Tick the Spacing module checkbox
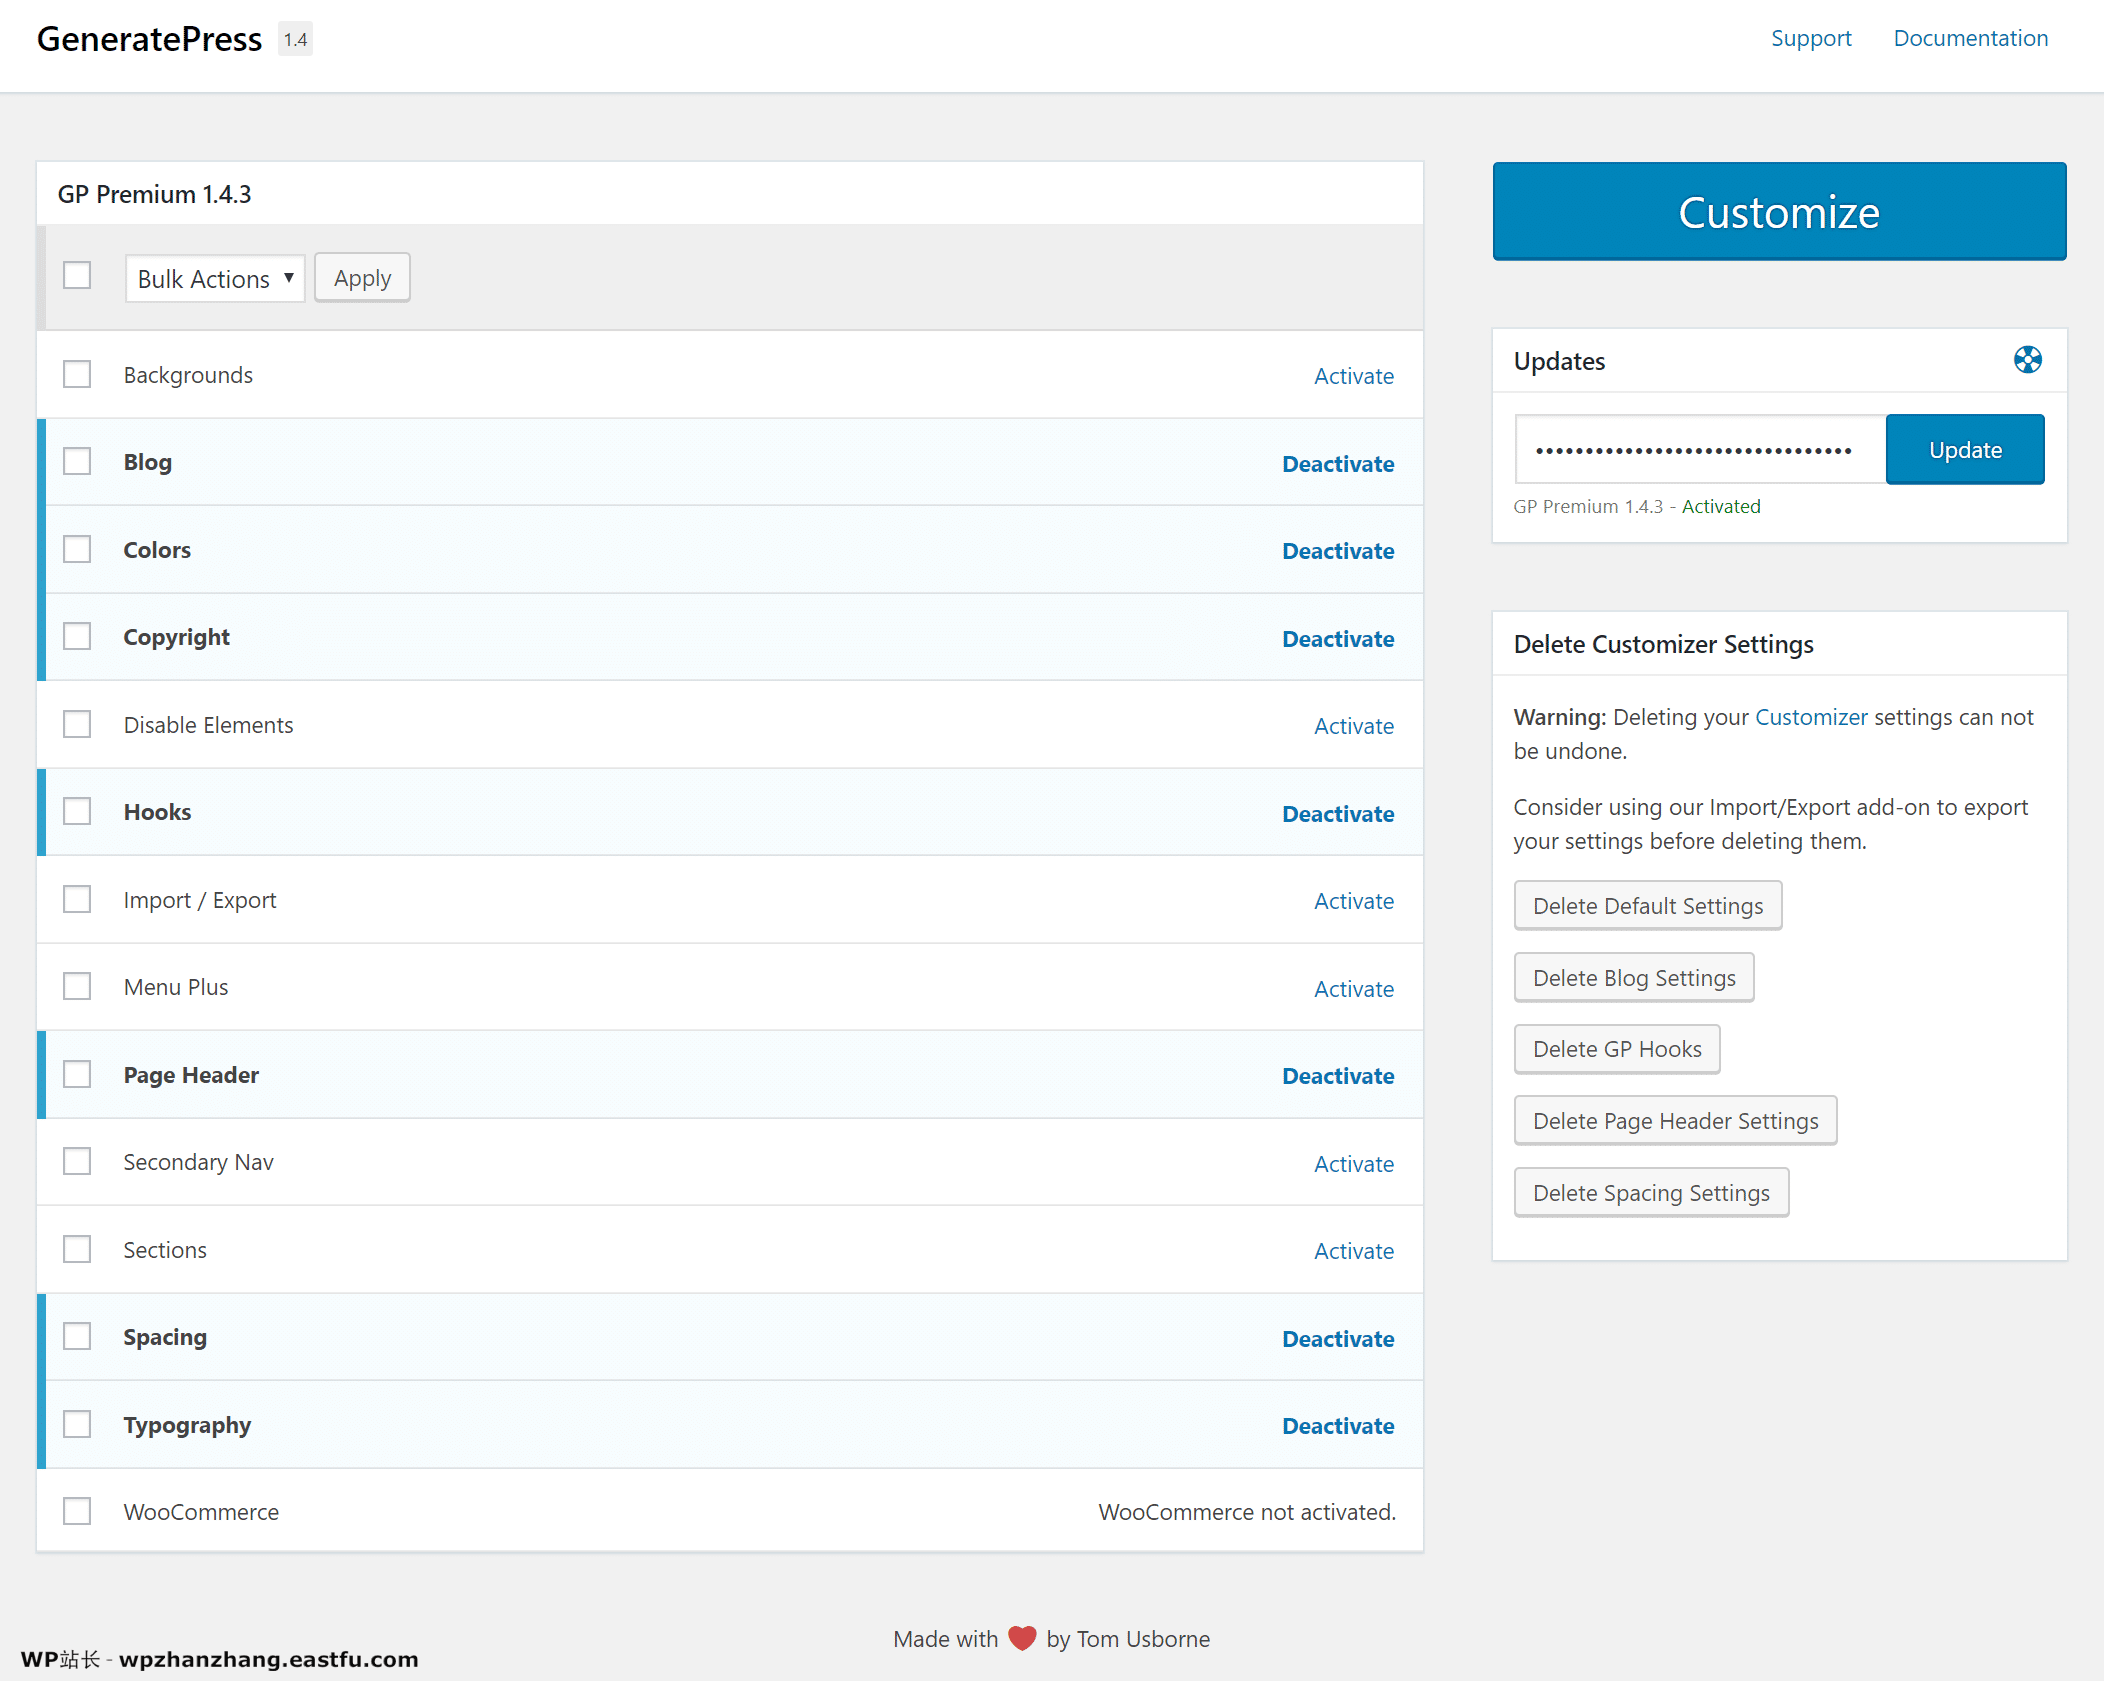This screenshot has width=2104, height=1681. [77, 1336]
